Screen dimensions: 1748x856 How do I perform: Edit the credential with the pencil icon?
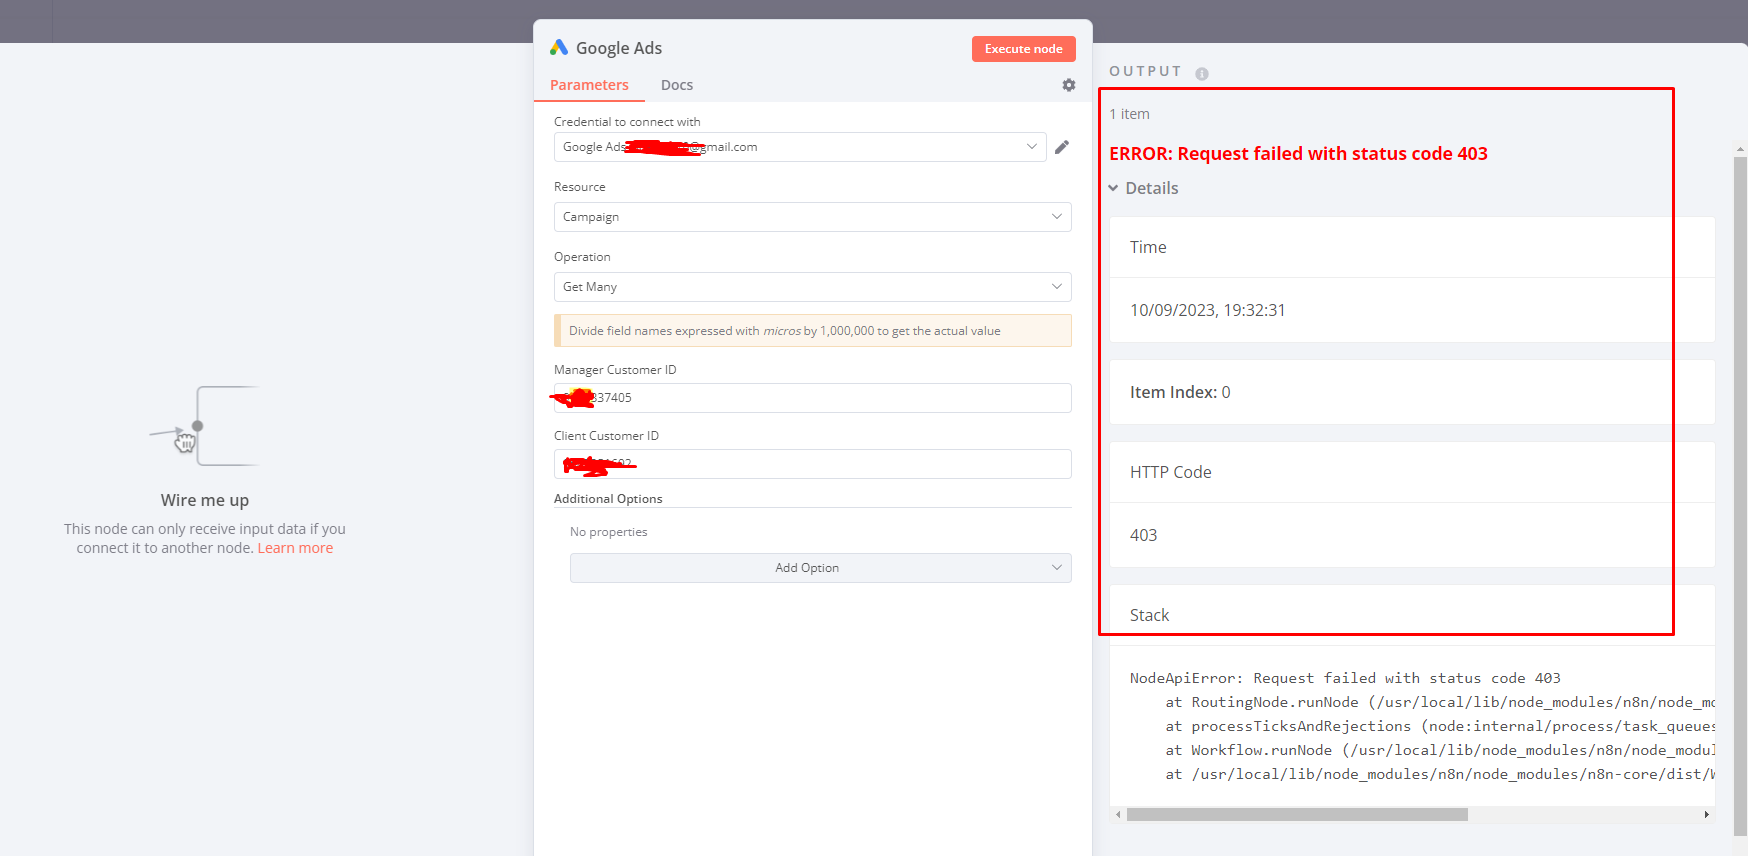1062,147
